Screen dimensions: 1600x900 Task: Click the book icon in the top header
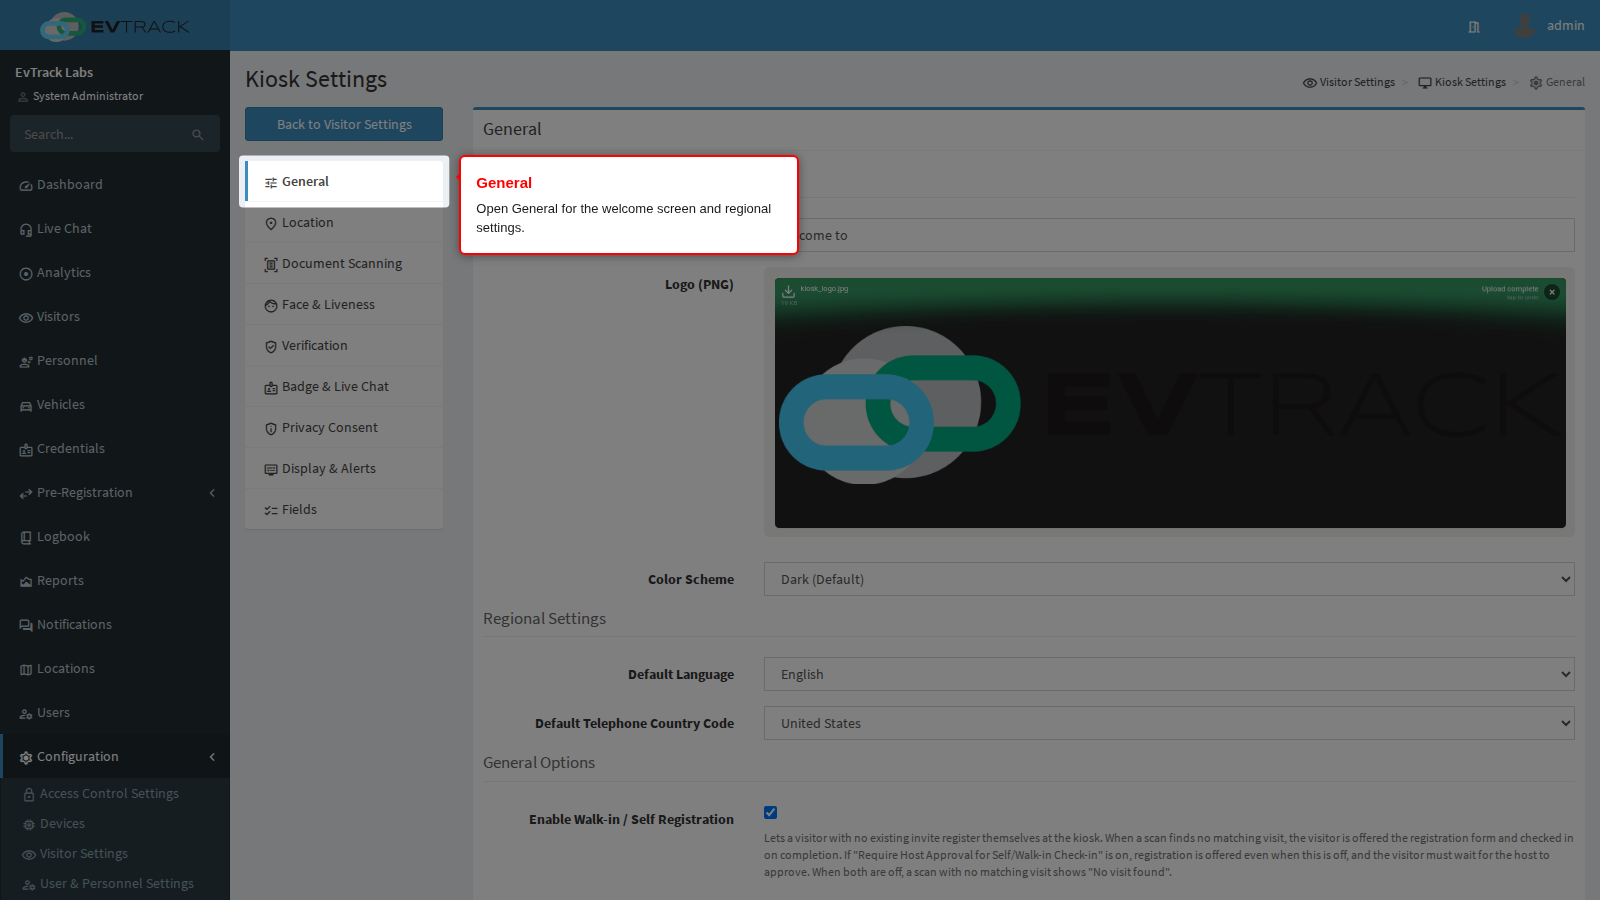1474,27
